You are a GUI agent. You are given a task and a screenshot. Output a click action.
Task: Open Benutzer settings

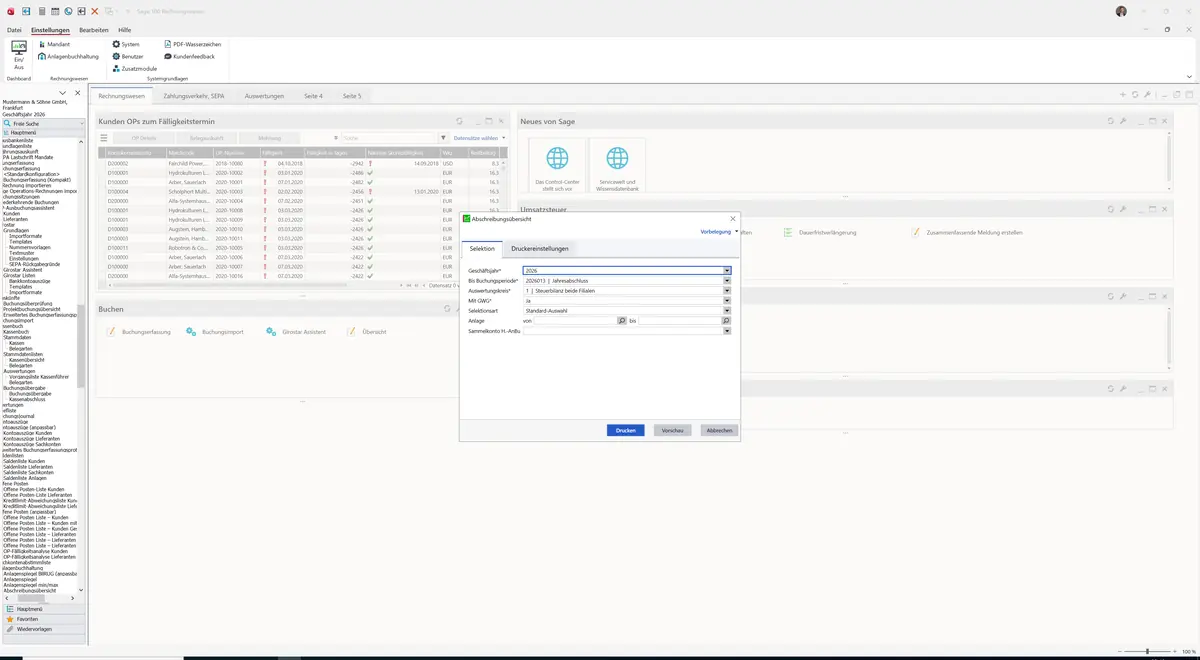(x=128, y=56)
